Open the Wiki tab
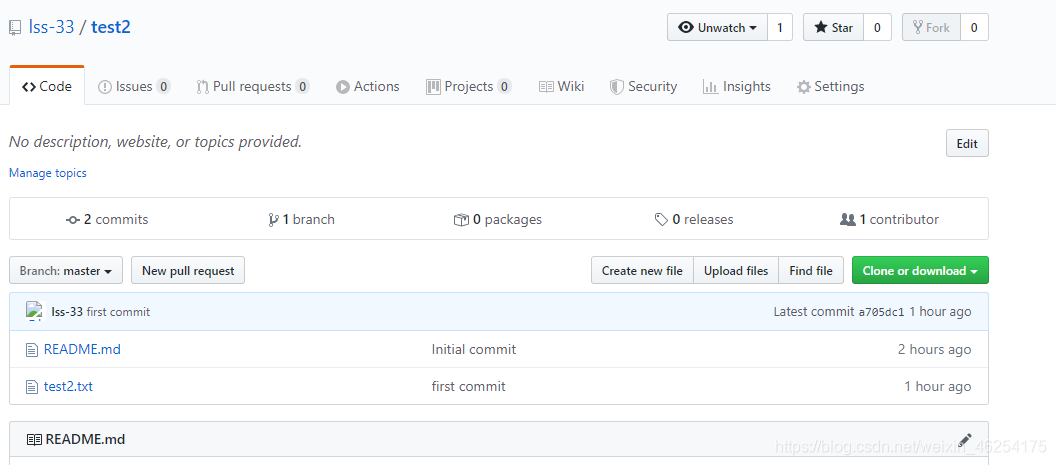Viewport: 1056px width, 465px height. pyautogui.click(x=562, y=86)
